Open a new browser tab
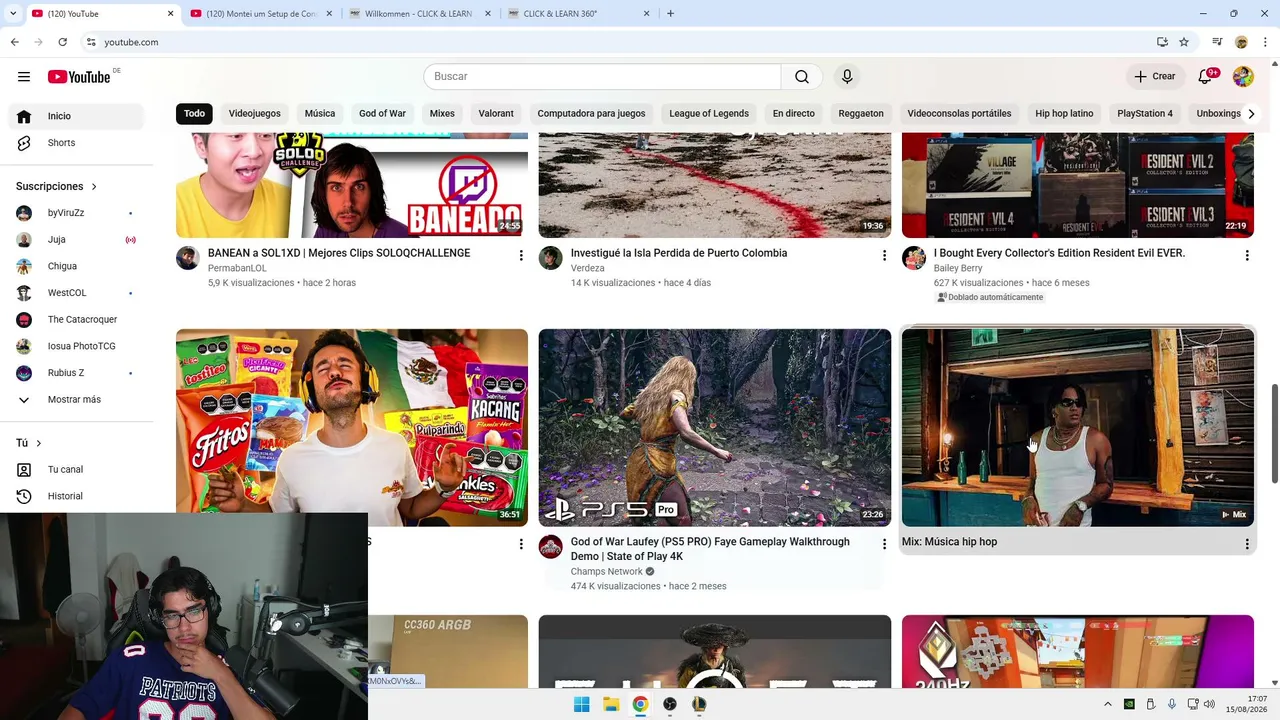 click(670, 14)
